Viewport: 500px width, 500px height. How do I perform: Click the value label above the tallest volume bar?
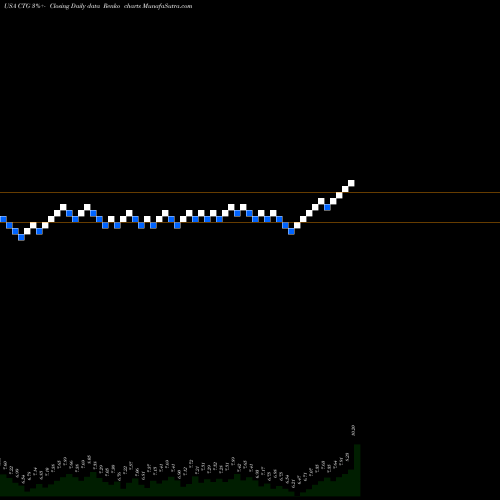tap(353, 430)
